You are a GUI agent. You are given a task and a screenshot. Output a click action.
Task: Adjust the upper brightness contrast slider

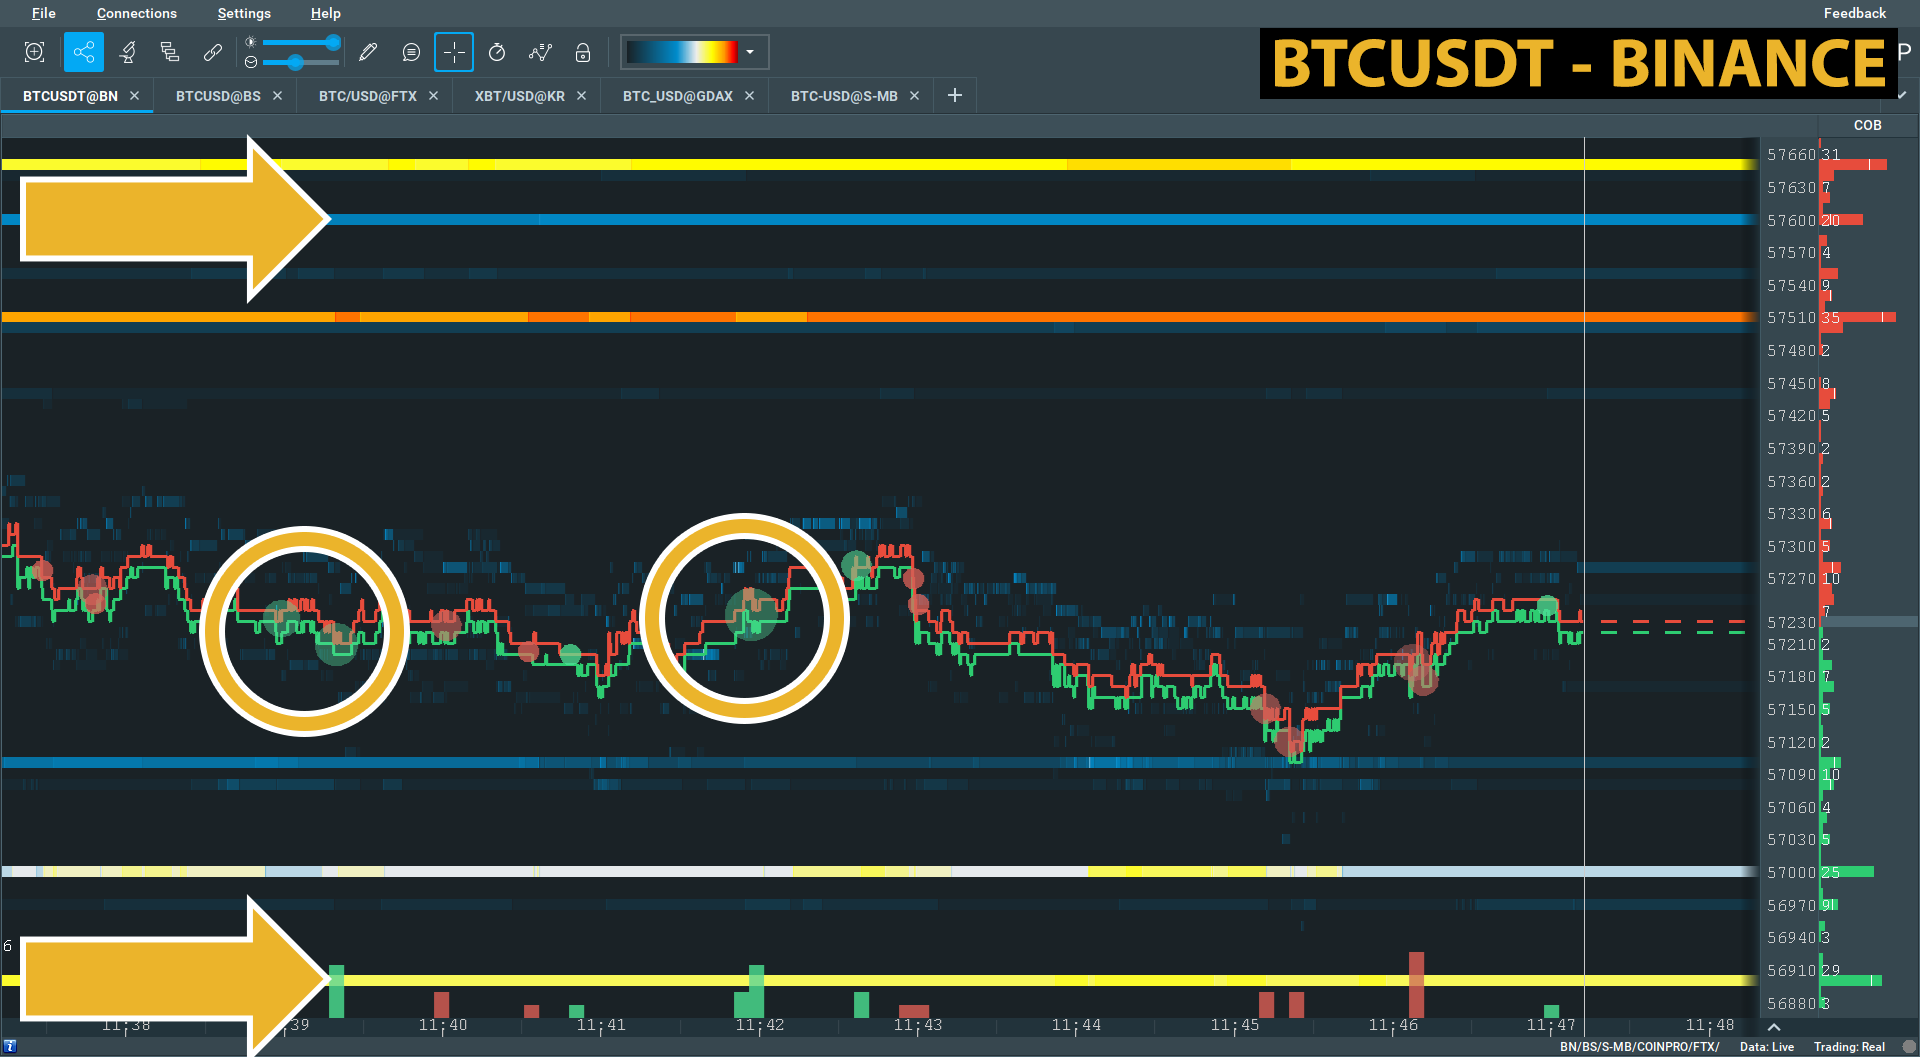pos(333,43)
